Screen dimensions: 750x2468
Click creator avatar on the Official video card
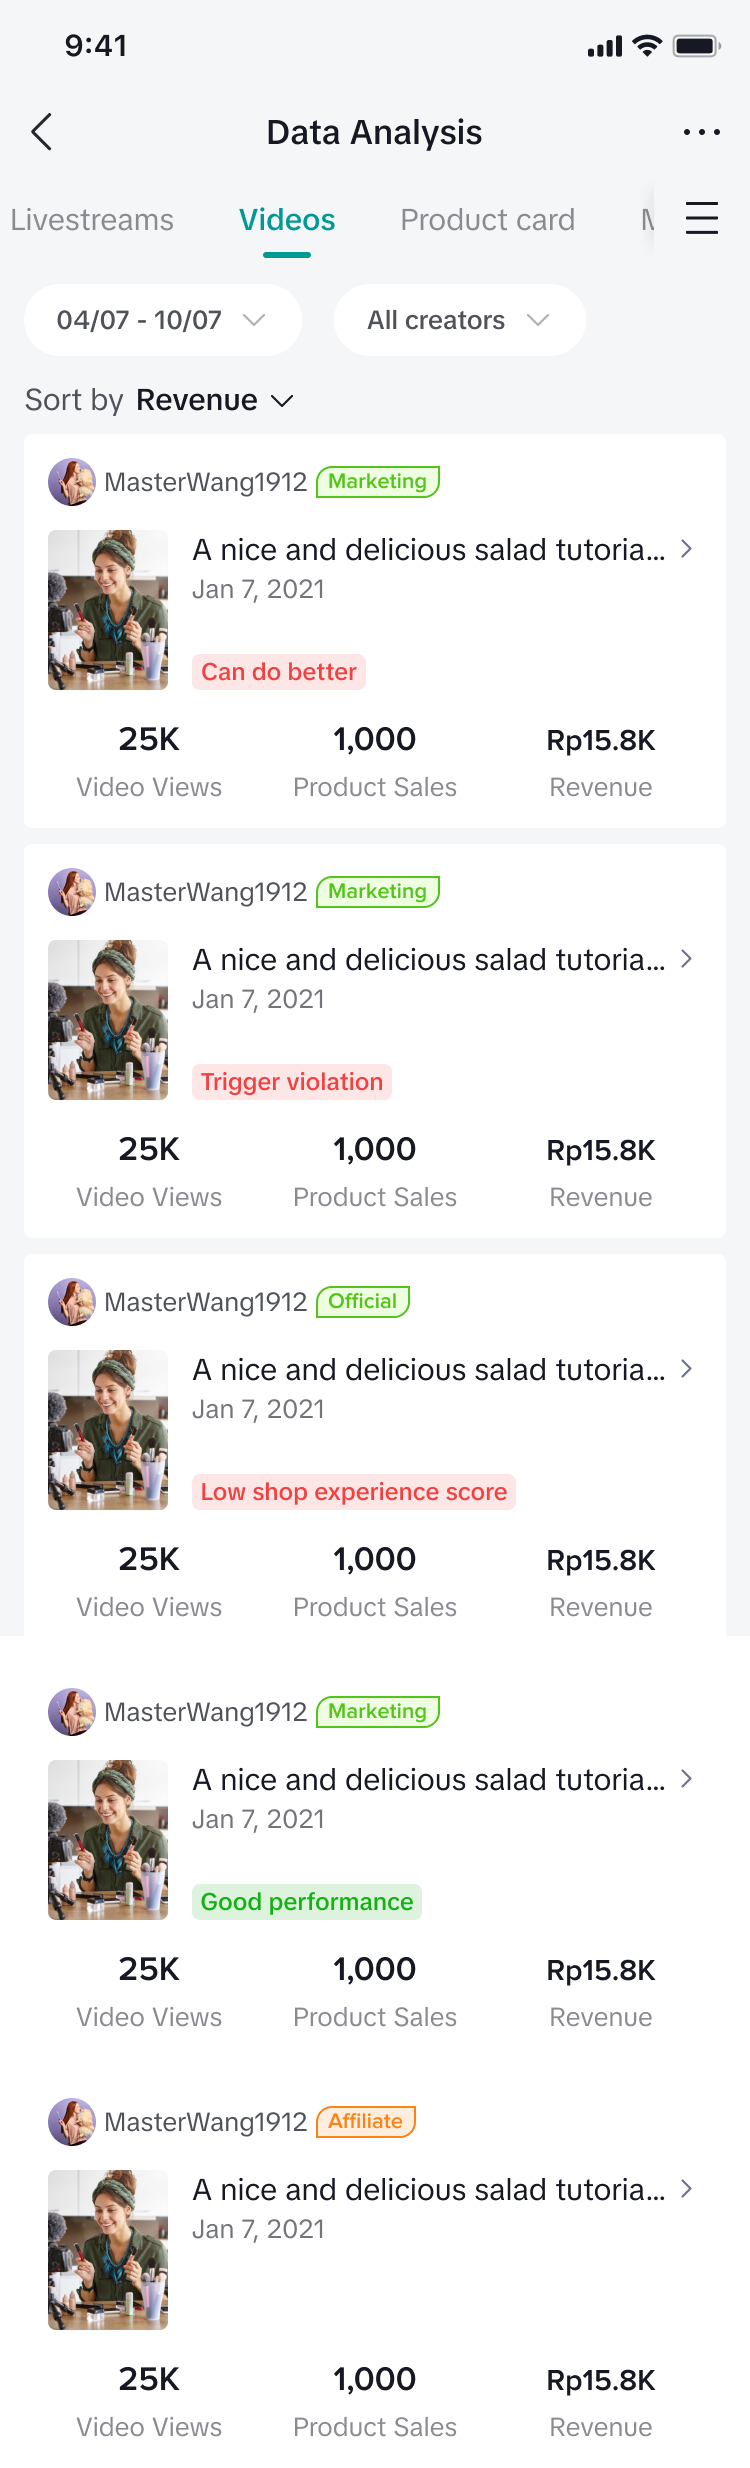pos(72,1302)
